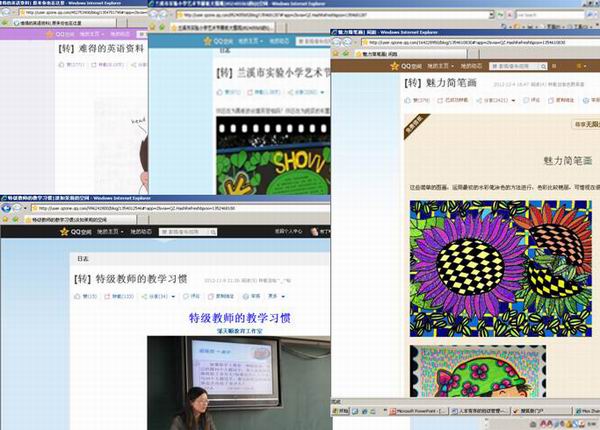Select 特级教师的教学习惯 browser tab
Image resolution: width=600 pixels, height=430 pixels.
[x=80, y=220]
